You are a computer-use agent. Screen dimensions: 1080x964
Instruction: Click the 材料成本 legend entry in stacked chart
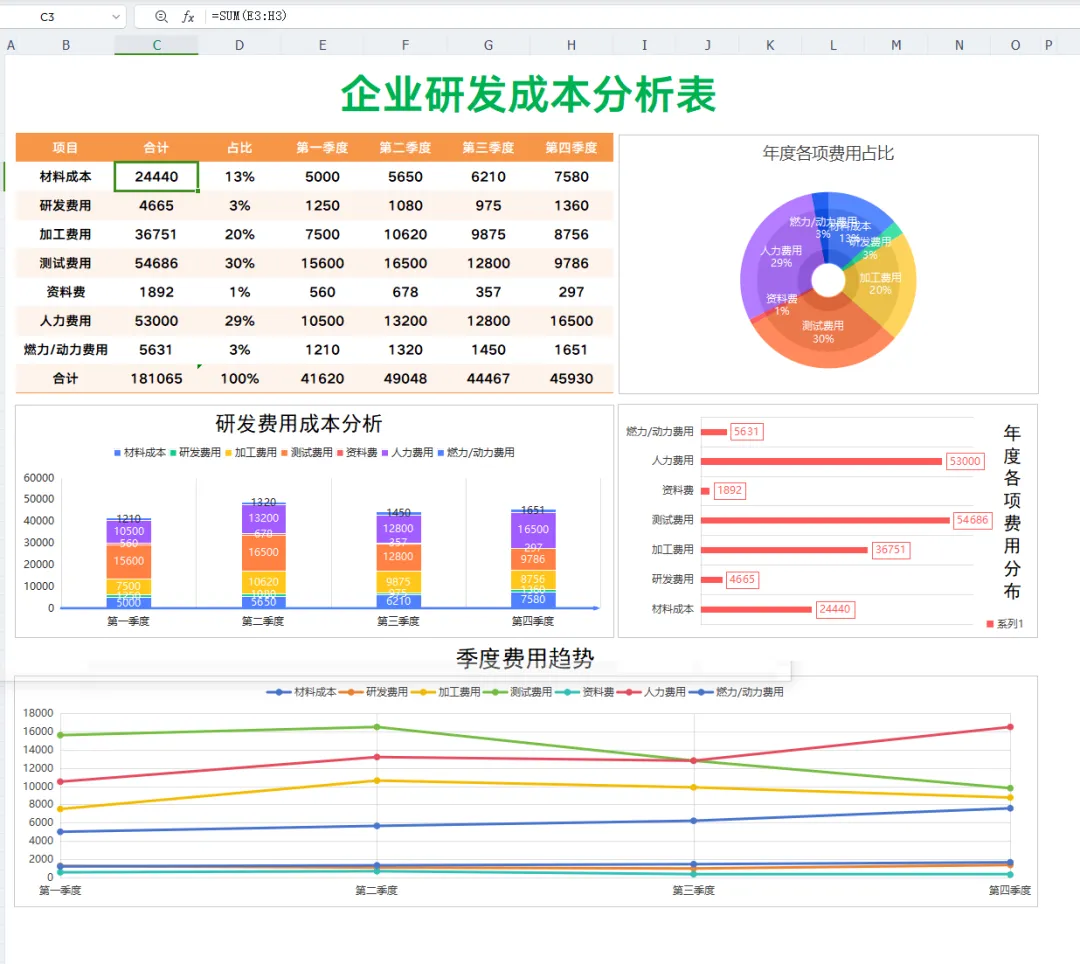click(x=140, y=452)
